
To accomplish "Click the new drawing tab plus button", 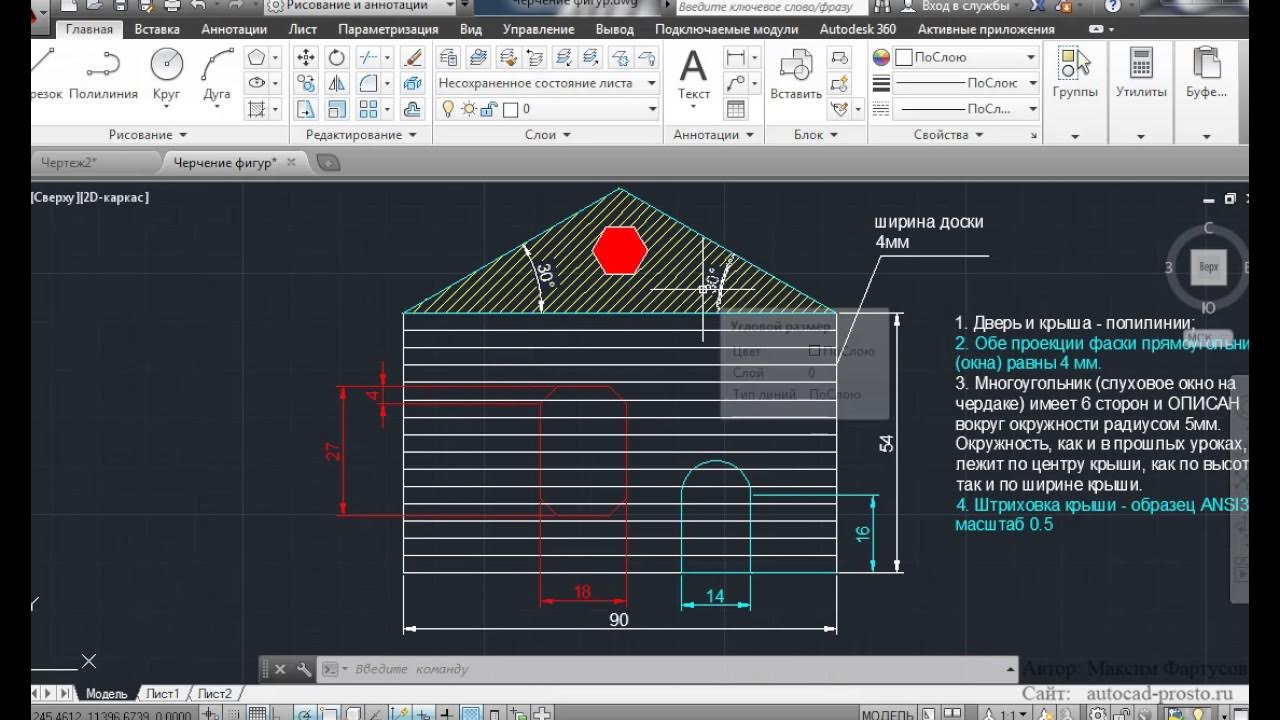I will (328, 162).
